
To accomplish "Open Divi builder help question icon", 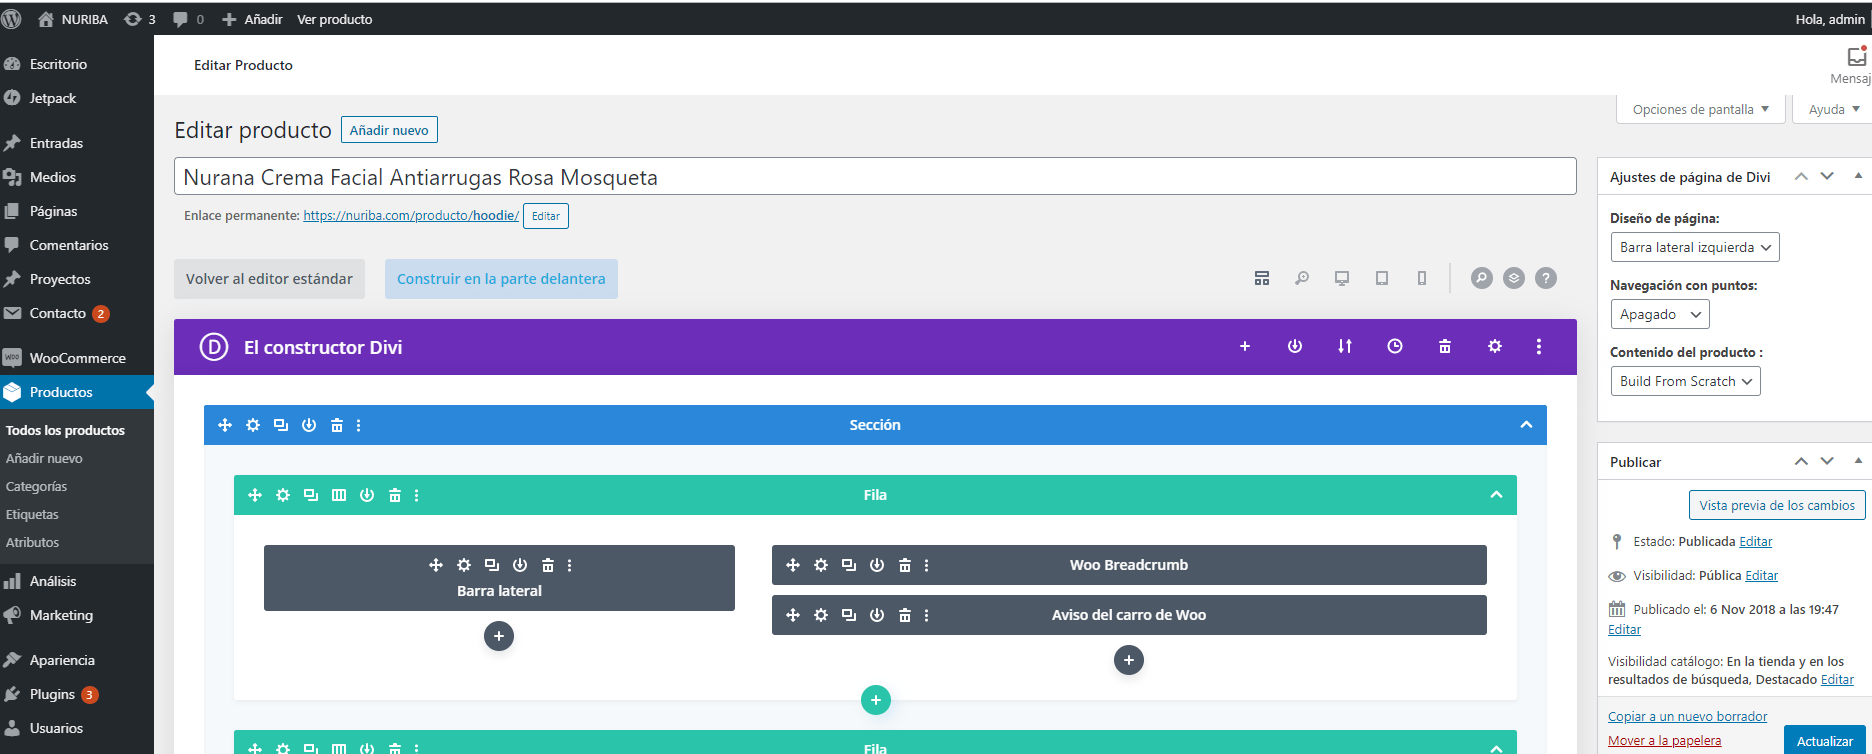I will pyautogui.click(x=1546, y=278).
